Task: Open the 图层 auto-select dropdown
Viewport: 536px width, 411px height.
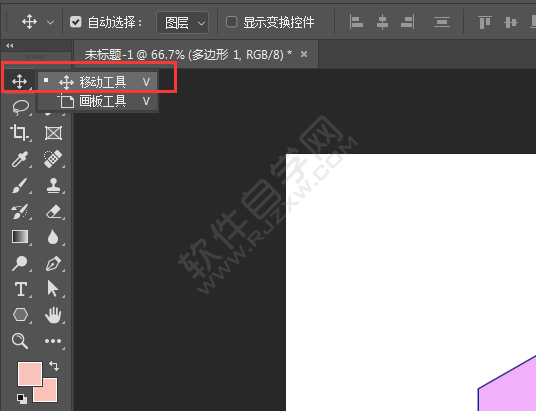Action: coord(183,23)
